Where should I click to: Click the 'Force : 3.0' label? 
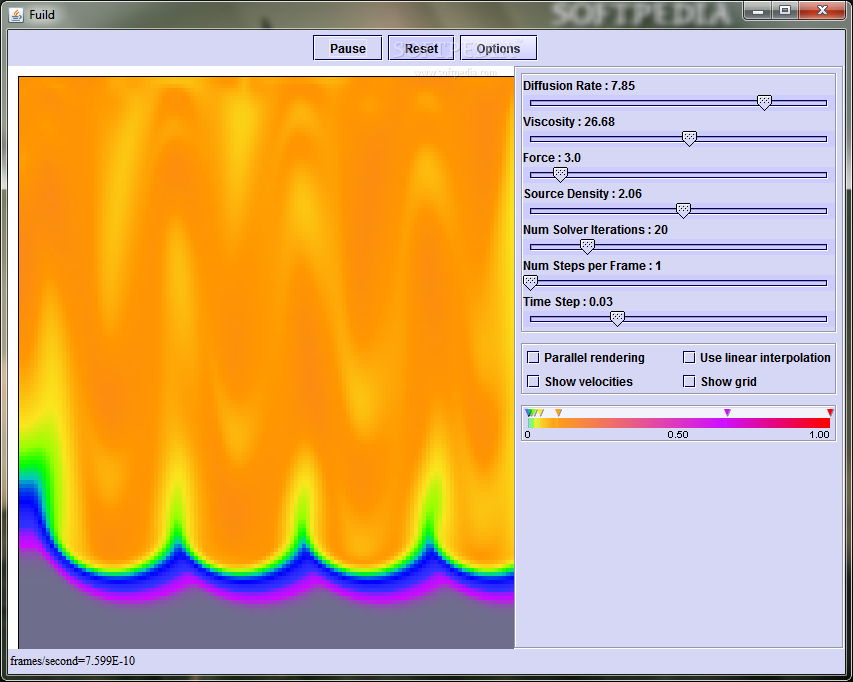coord(552,158)
